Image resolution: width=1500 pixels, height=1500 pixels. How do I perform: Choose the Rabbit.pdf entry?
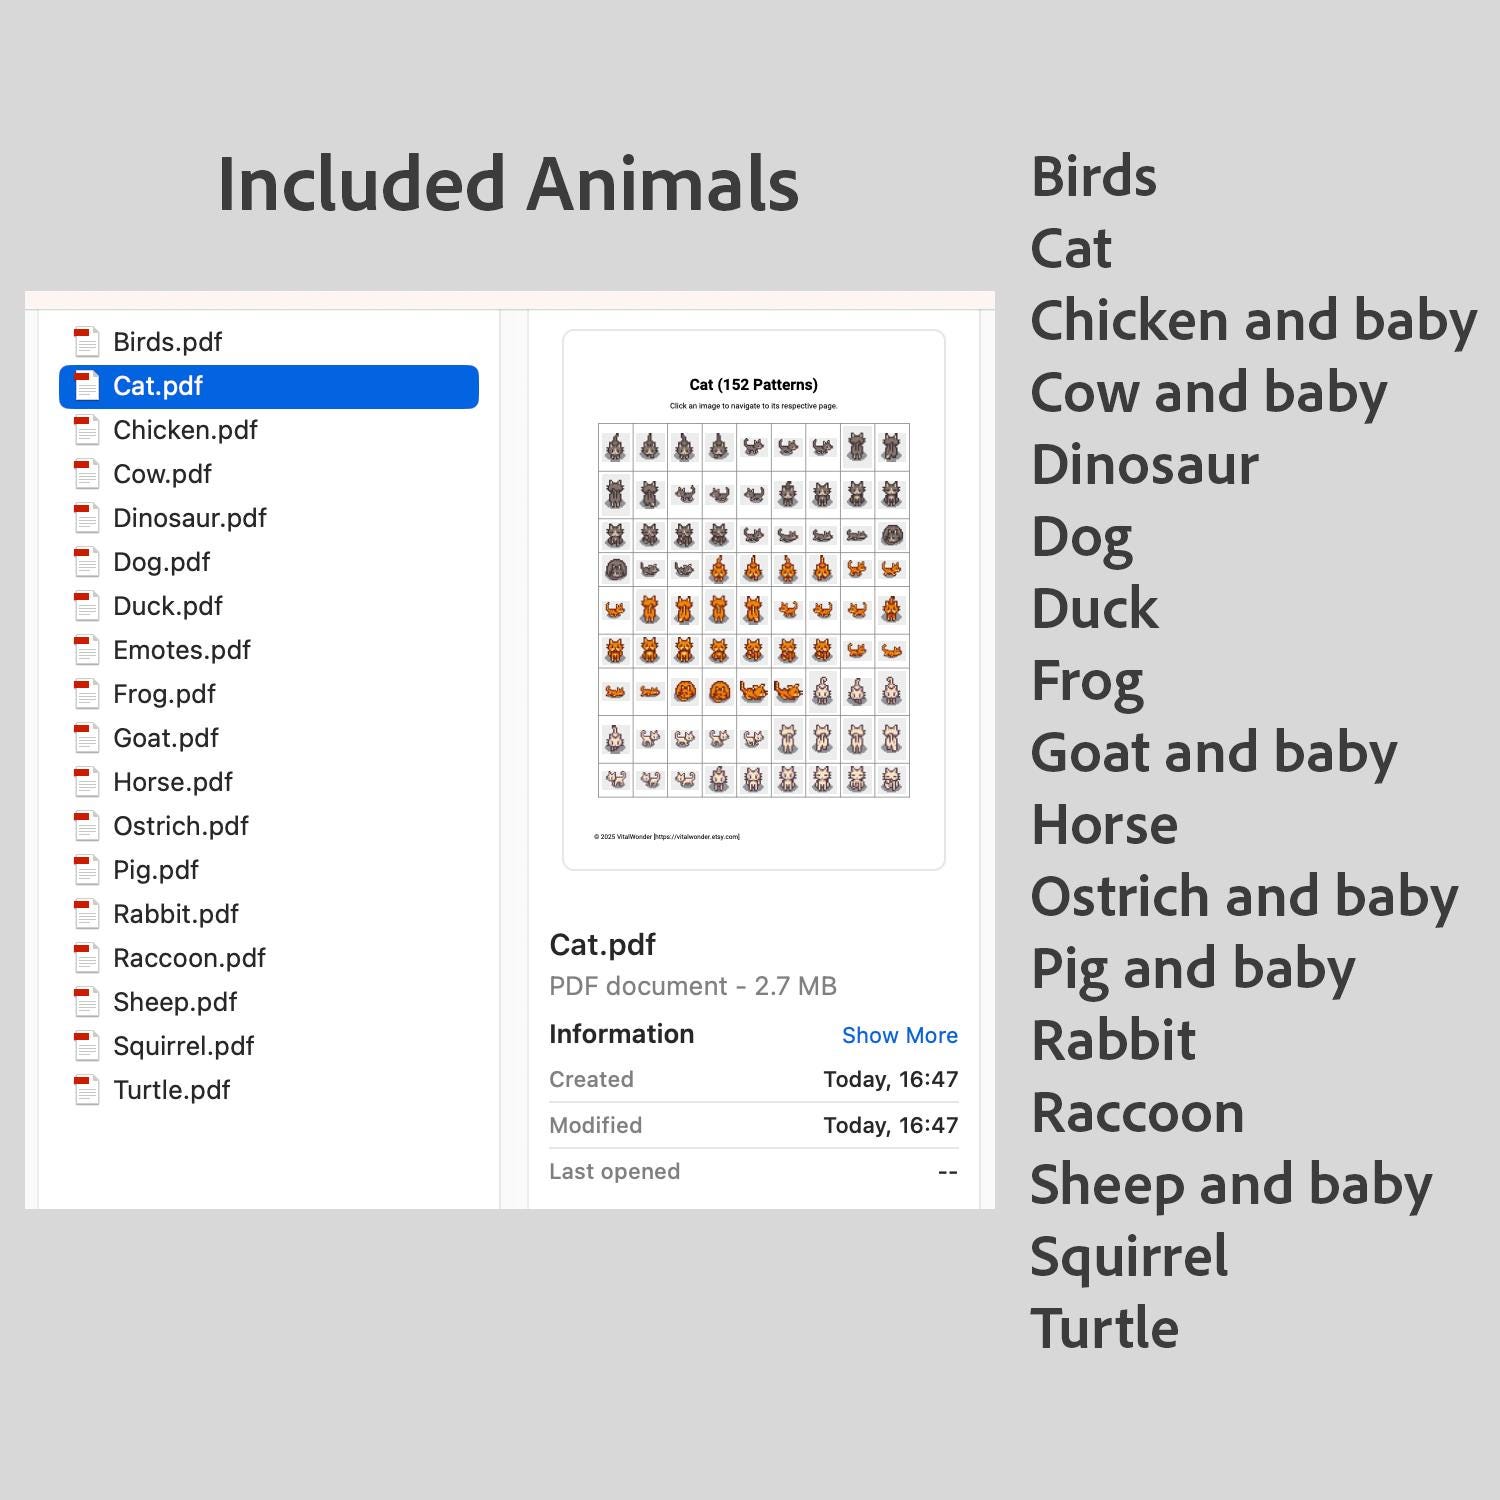tap(269, 914)
